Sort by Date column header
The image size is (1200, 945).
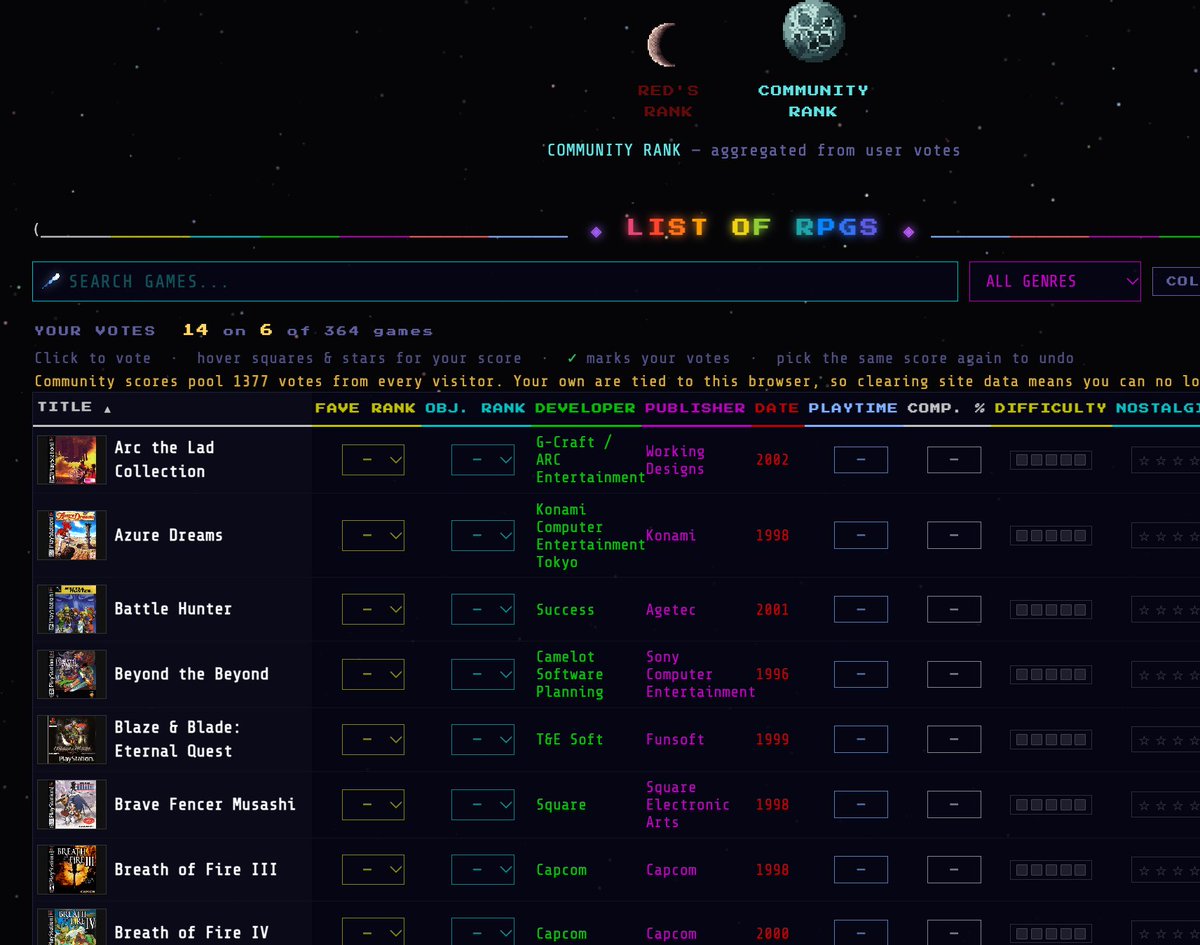click(777, 408)
